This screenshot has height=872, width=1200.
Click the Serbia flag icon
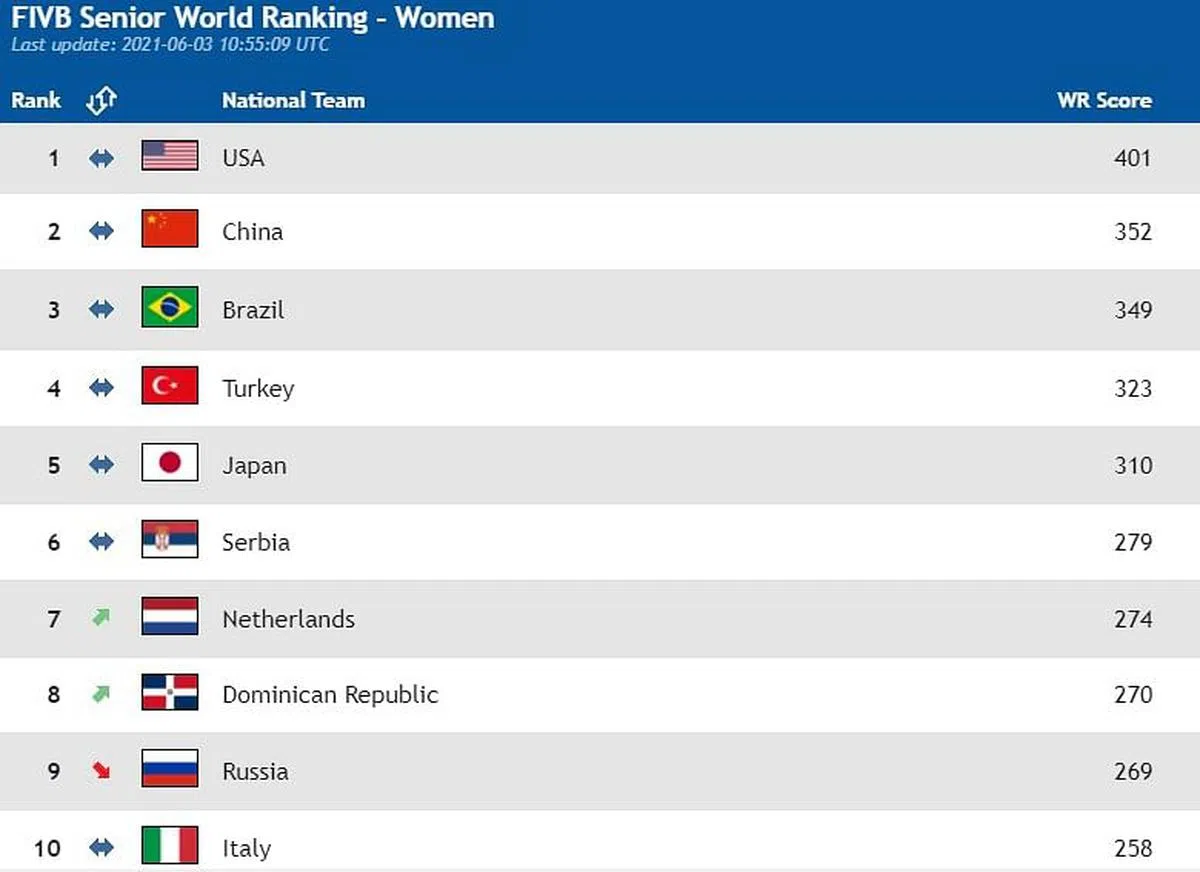tap(170, 540)
